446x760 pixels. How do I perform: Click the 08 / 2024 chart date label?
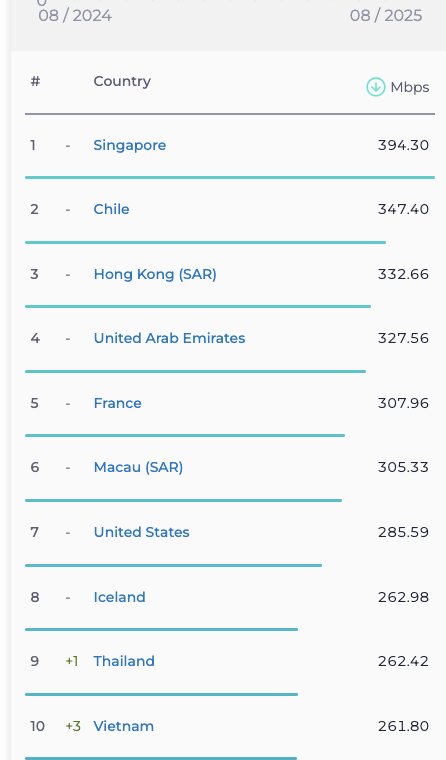click(75, 16)
